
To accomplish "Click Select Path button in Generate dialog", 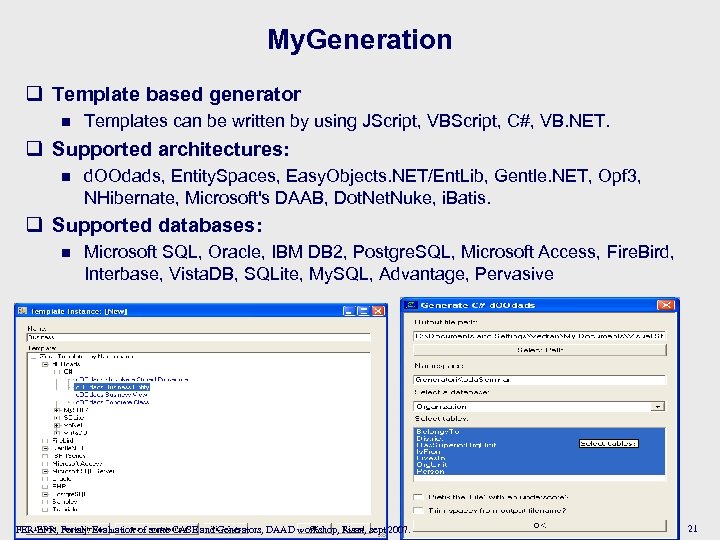I will 540,350.
